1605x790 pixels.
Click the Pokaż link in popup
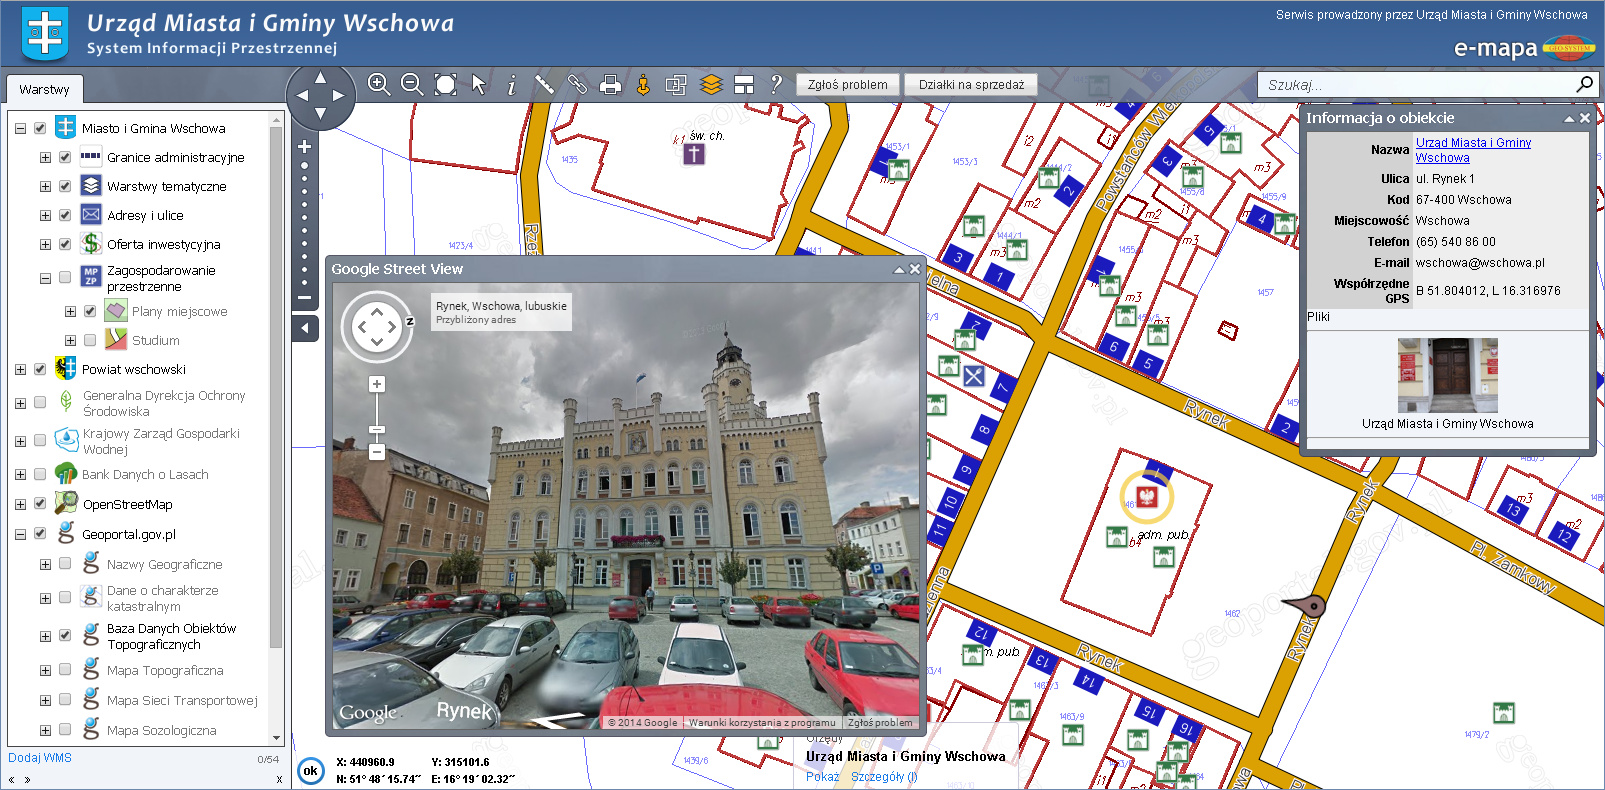(x=823, y=776)
